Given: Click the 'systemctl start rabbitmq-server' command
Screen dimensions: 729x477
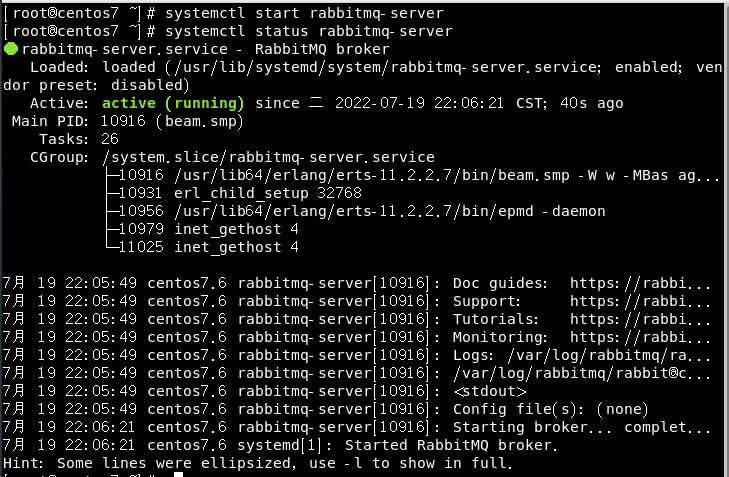Looking at the screenshot, I should pyautogui.click(x=305, y=13).
